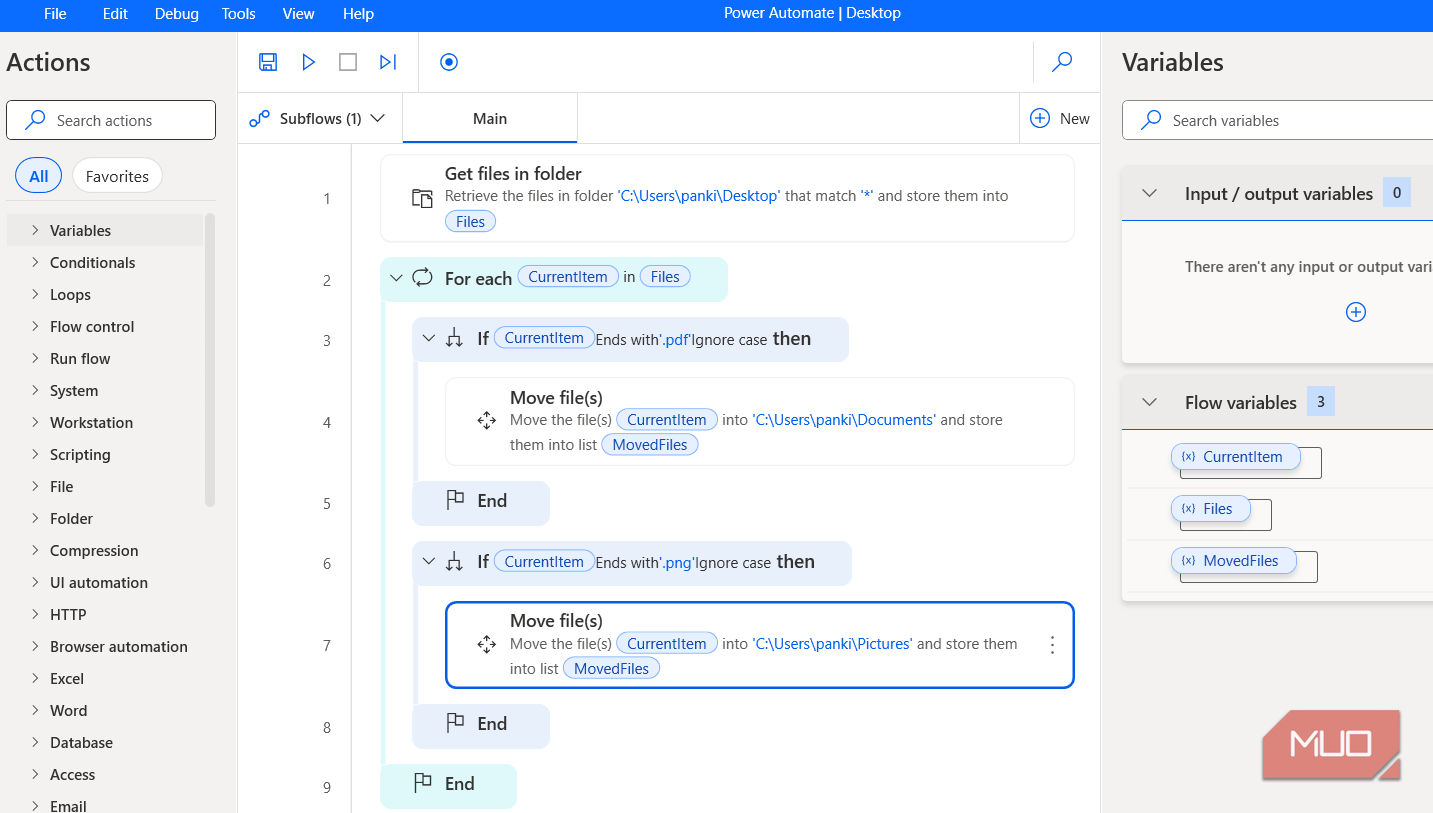The height and width of the screenshot is (813, 1433).
Task: Expand the Folder action group
Action: [35, 518]
